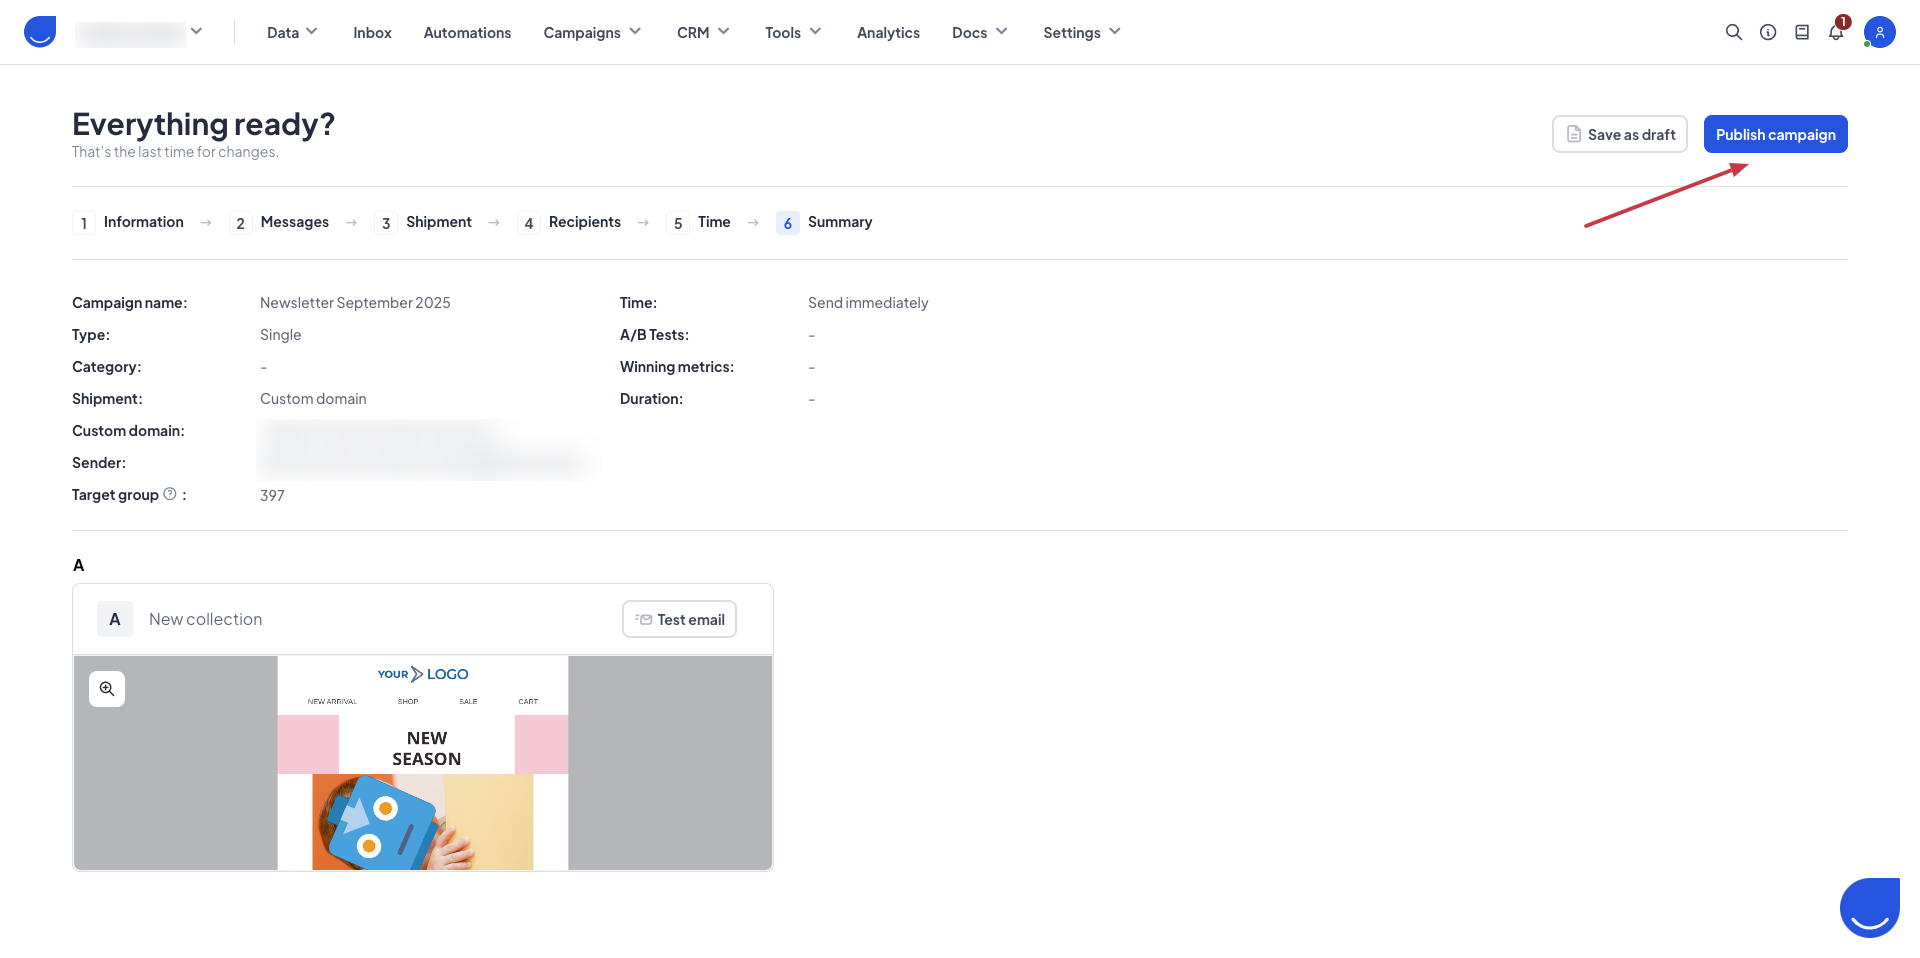The width and height of the screenshot is (1920, 958).
Task: Zoom the email preview with magnifier icon
Action: pos(107,689)
